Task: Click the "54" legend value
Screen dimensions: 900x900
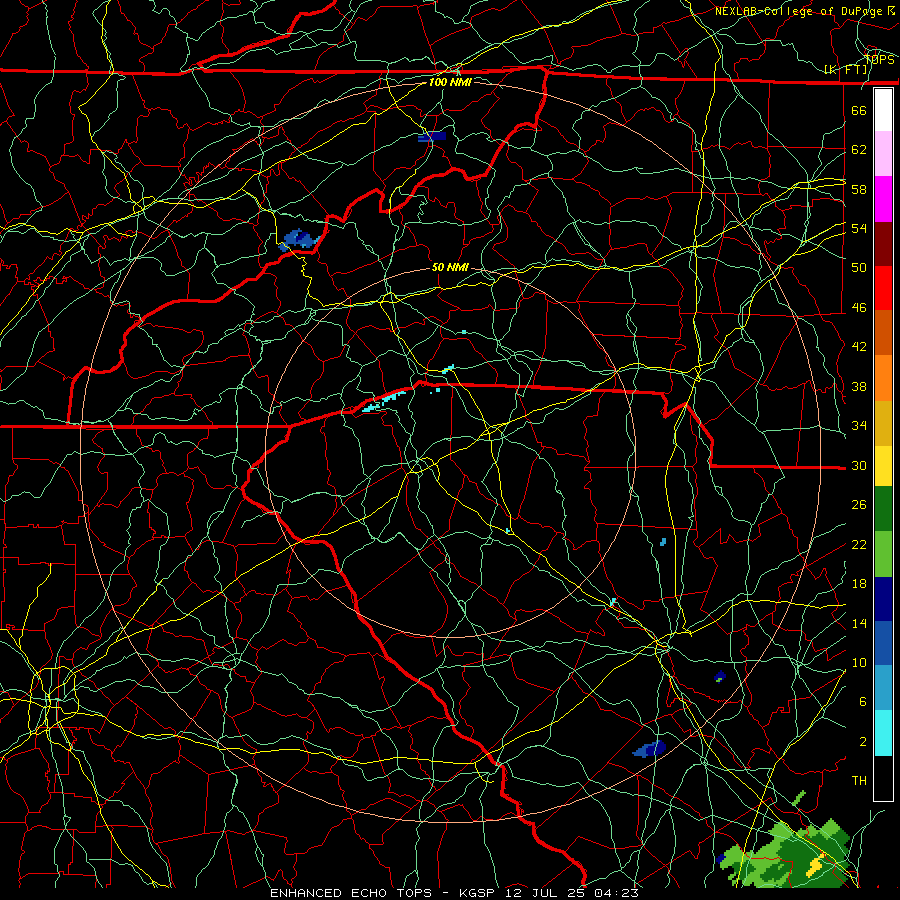Action: (859, 228)
